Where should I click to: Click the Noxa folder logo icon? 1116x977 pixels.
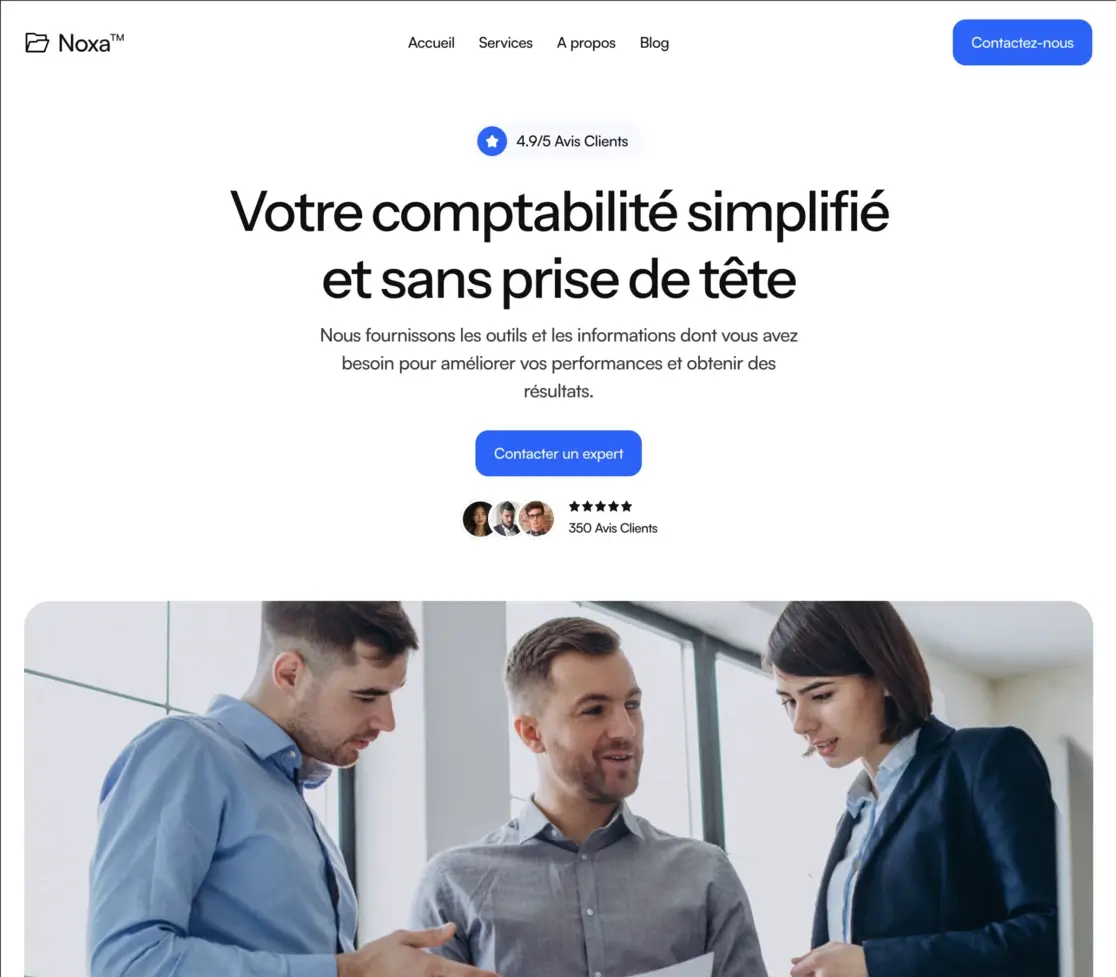[x=37, y=43]
